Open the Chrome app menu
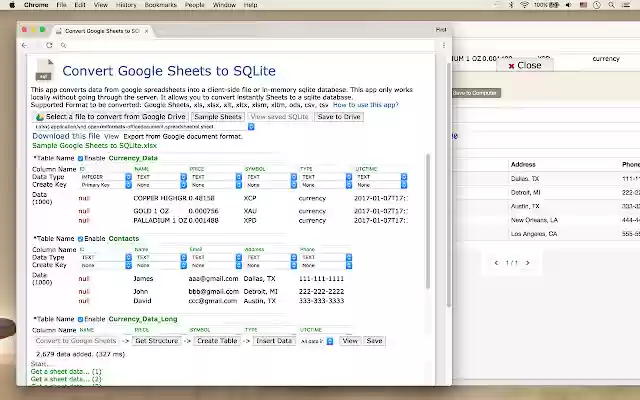 36,5
